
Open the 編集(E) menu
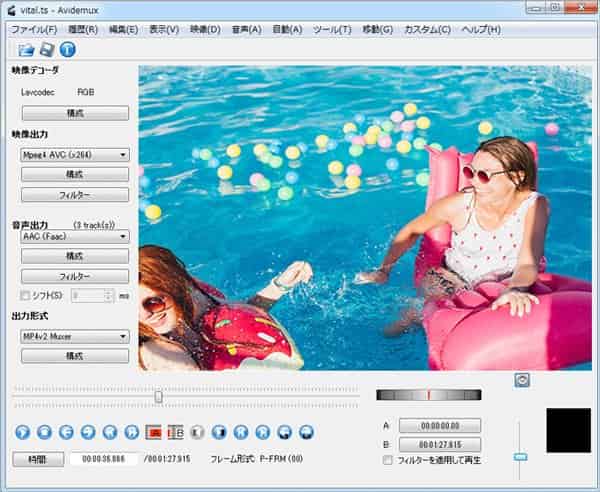pyautogui.click(x=123, y=29)
